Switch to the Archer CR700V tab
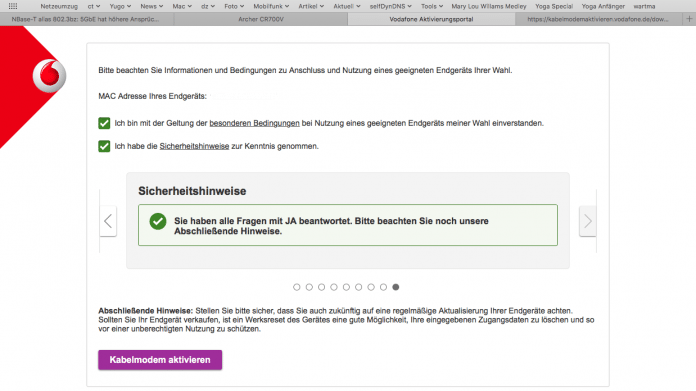This screenshot has height=391, width=696. click(261, 19)
